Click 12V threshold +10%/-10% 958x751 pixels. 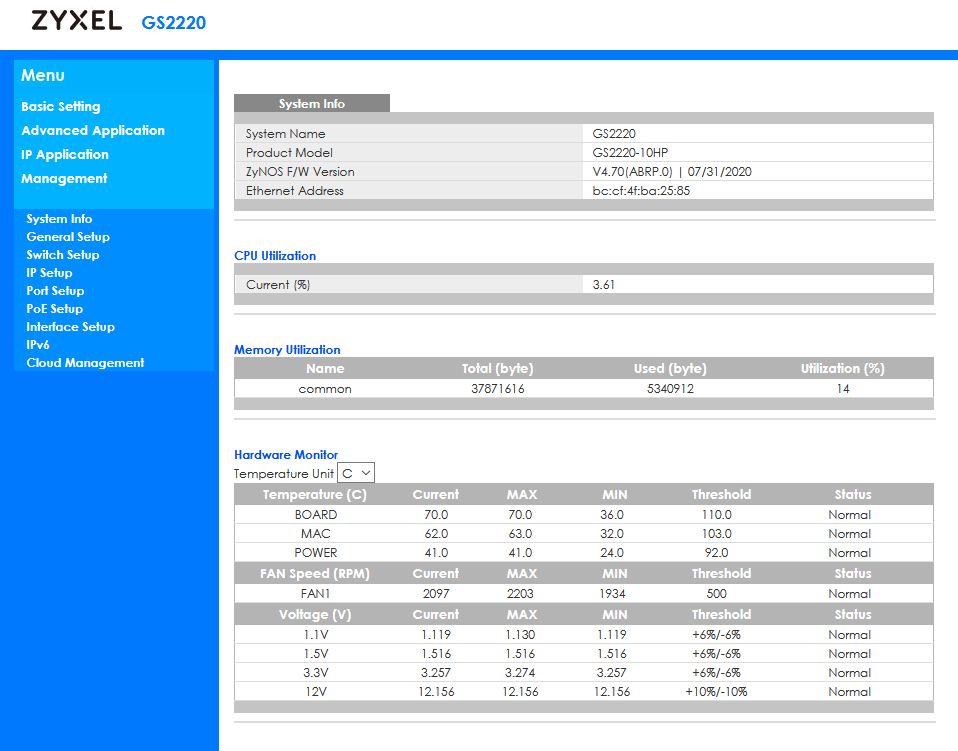[717, 691]
